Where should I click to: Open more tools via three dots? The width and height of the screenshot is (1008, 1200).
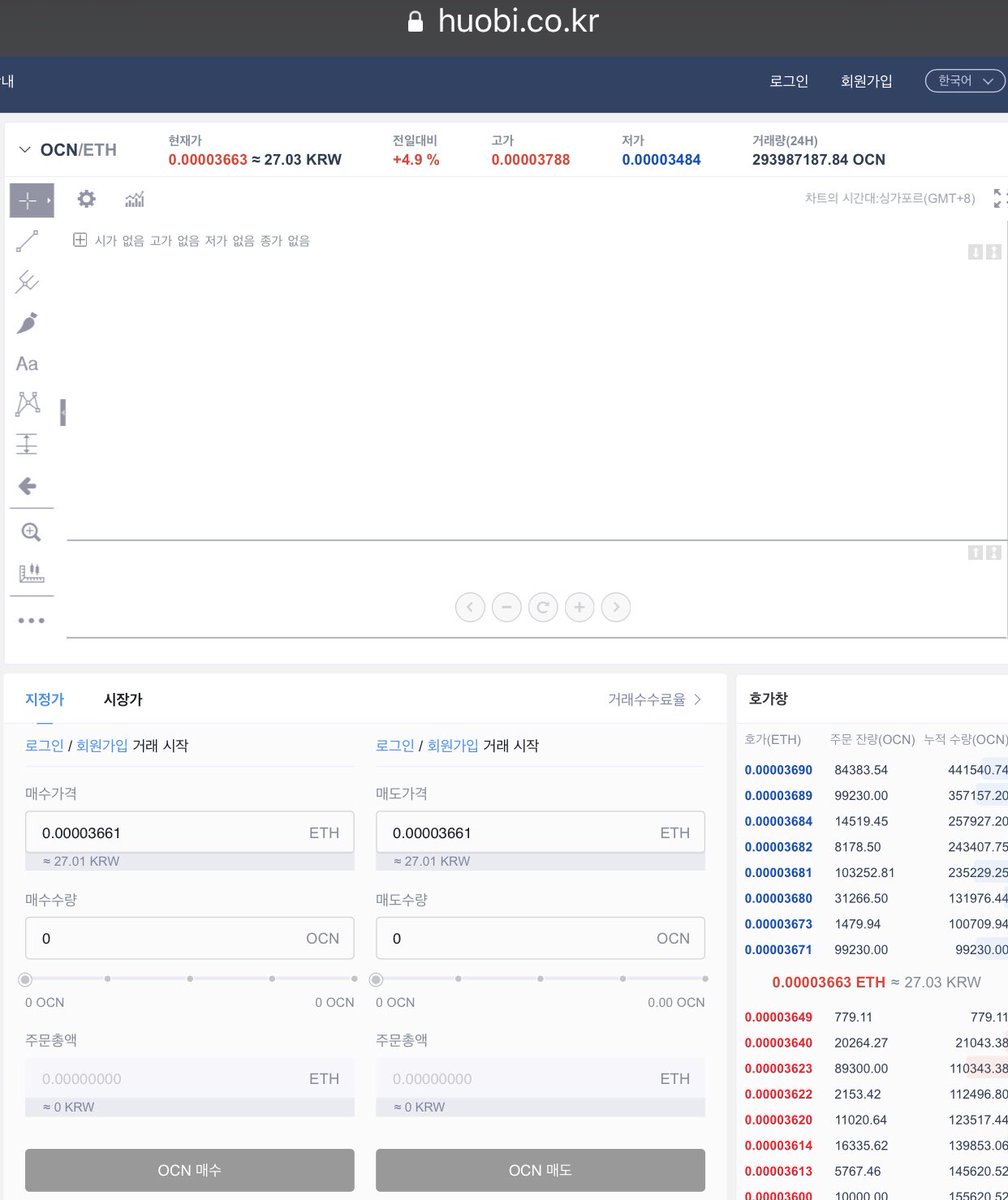pos(31,620)
